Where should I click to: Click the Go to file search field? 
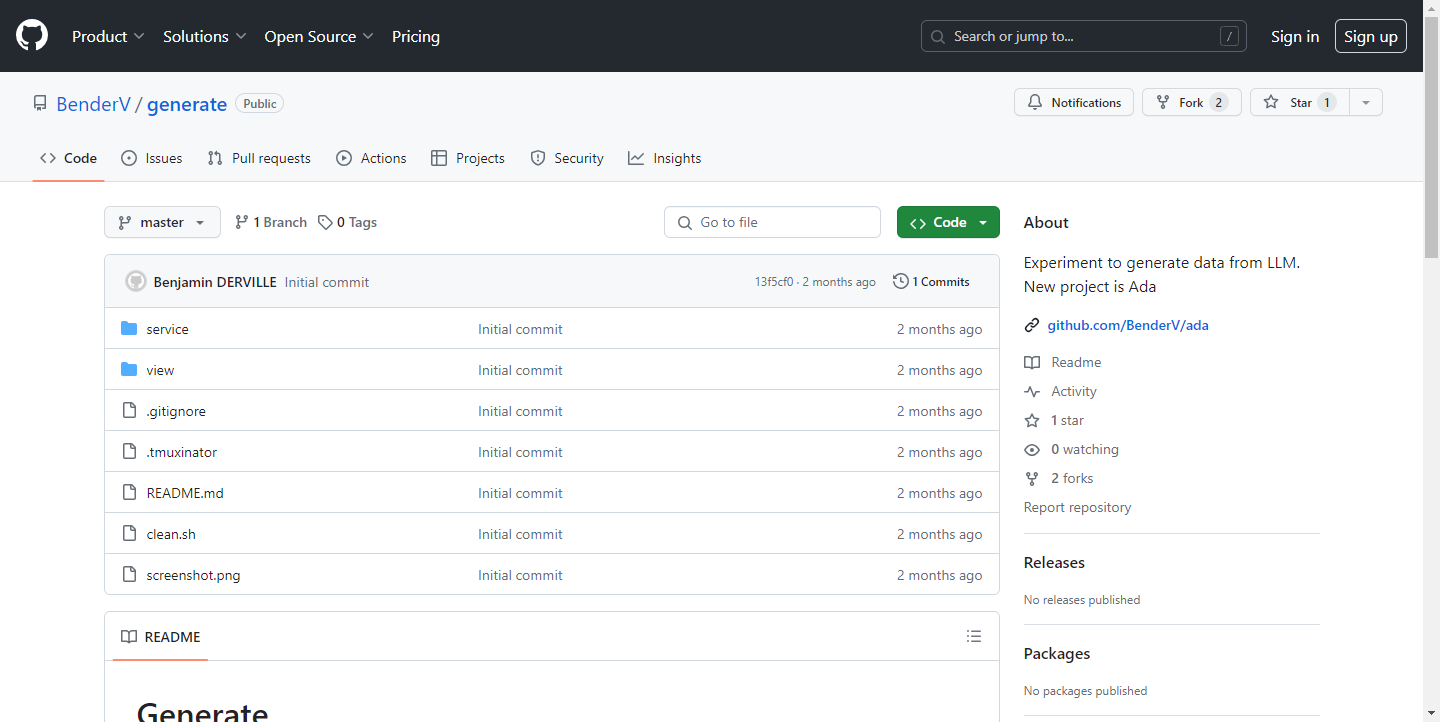coord(772,222)
